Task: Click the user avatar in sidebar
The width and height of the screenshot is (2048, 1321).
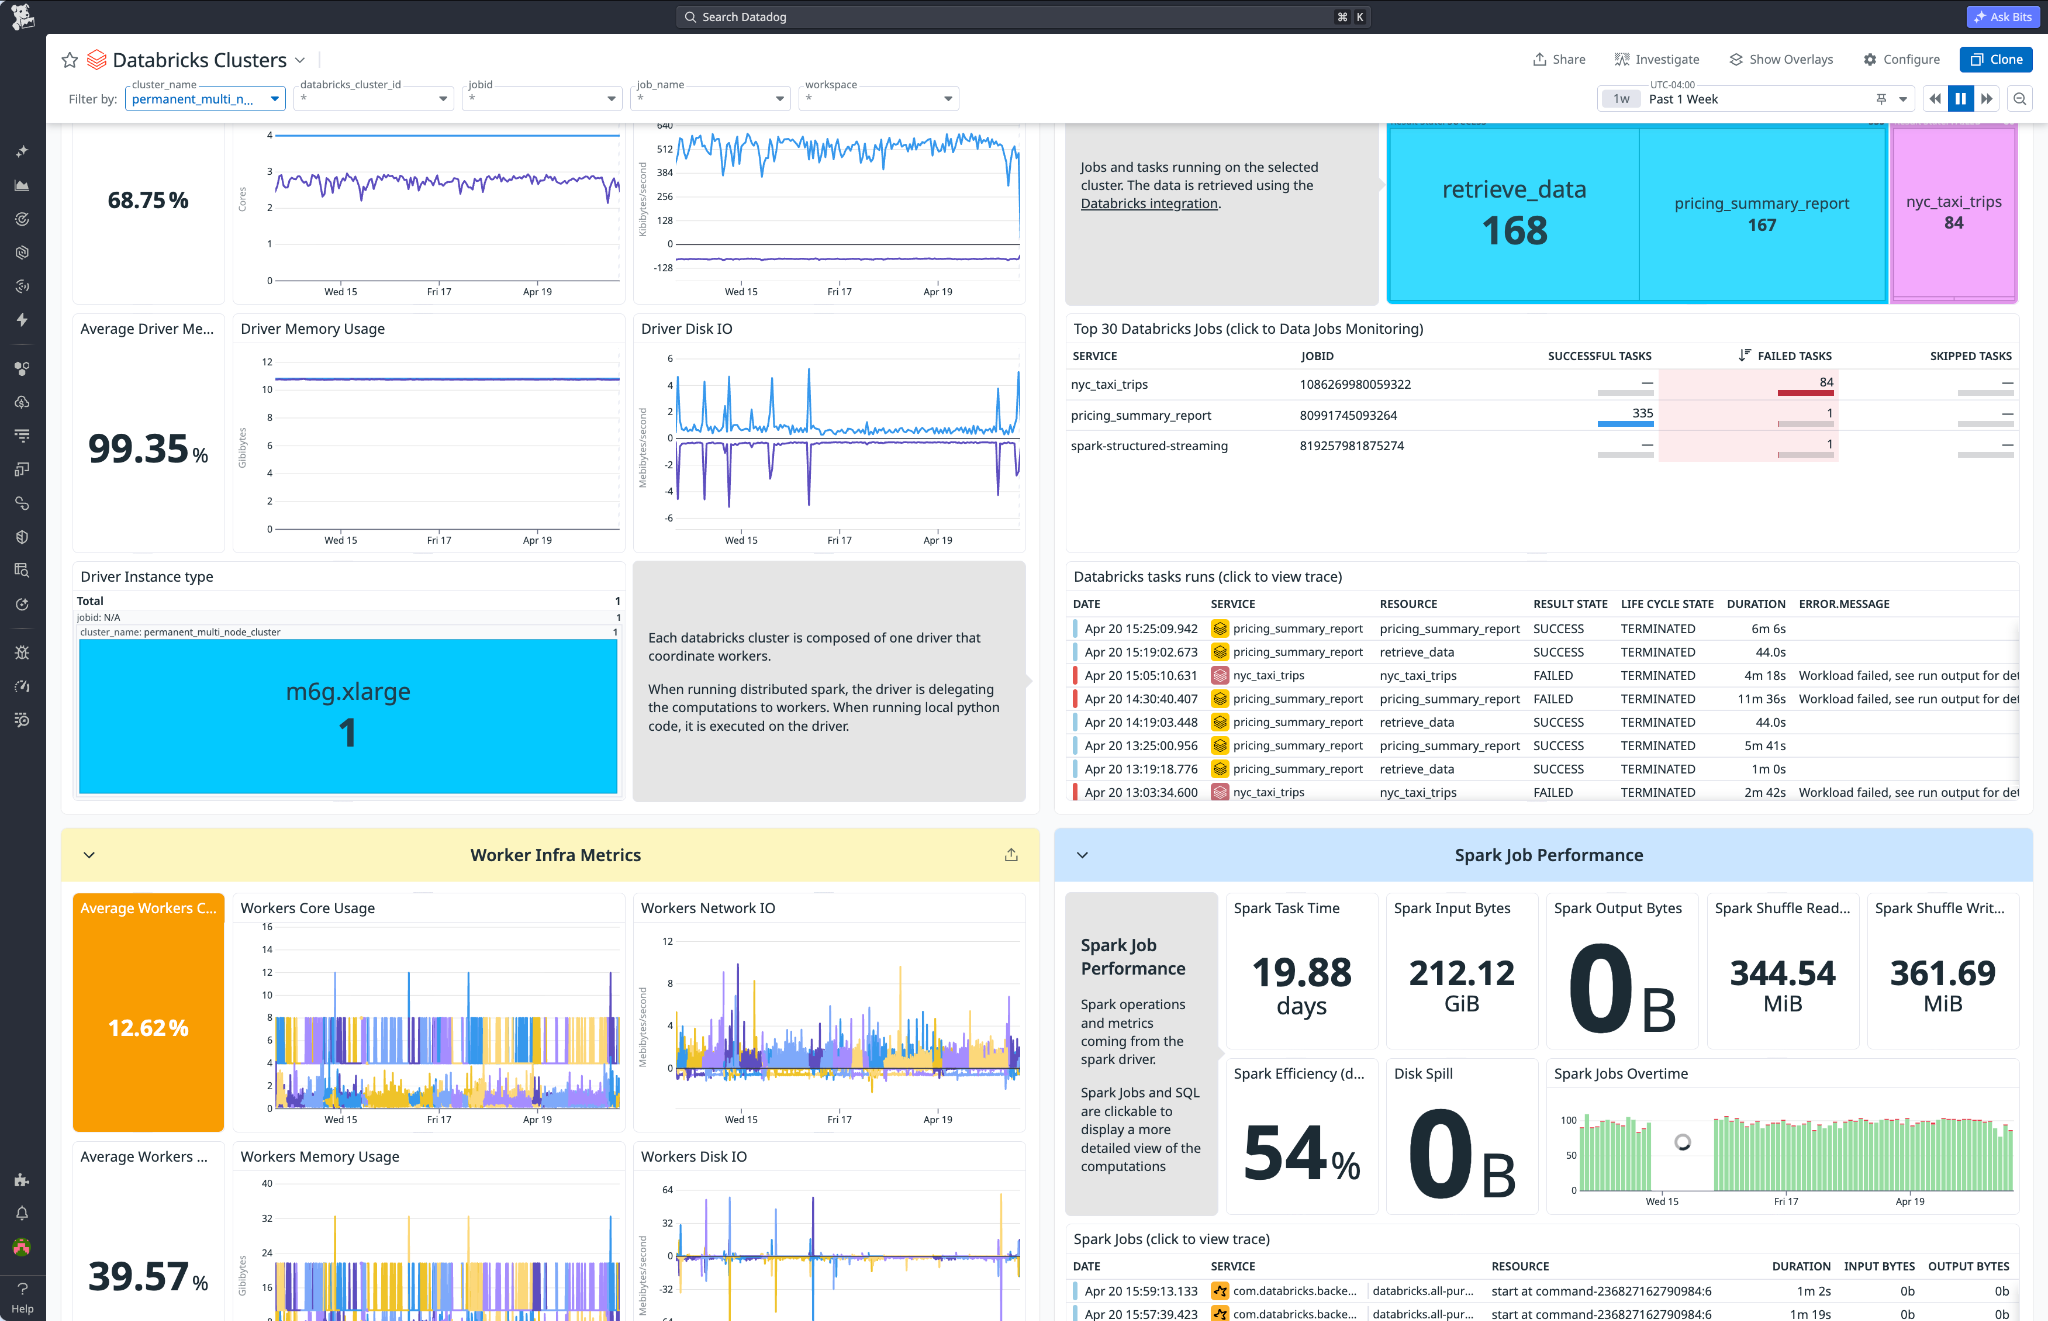Action: (22, 1247)
